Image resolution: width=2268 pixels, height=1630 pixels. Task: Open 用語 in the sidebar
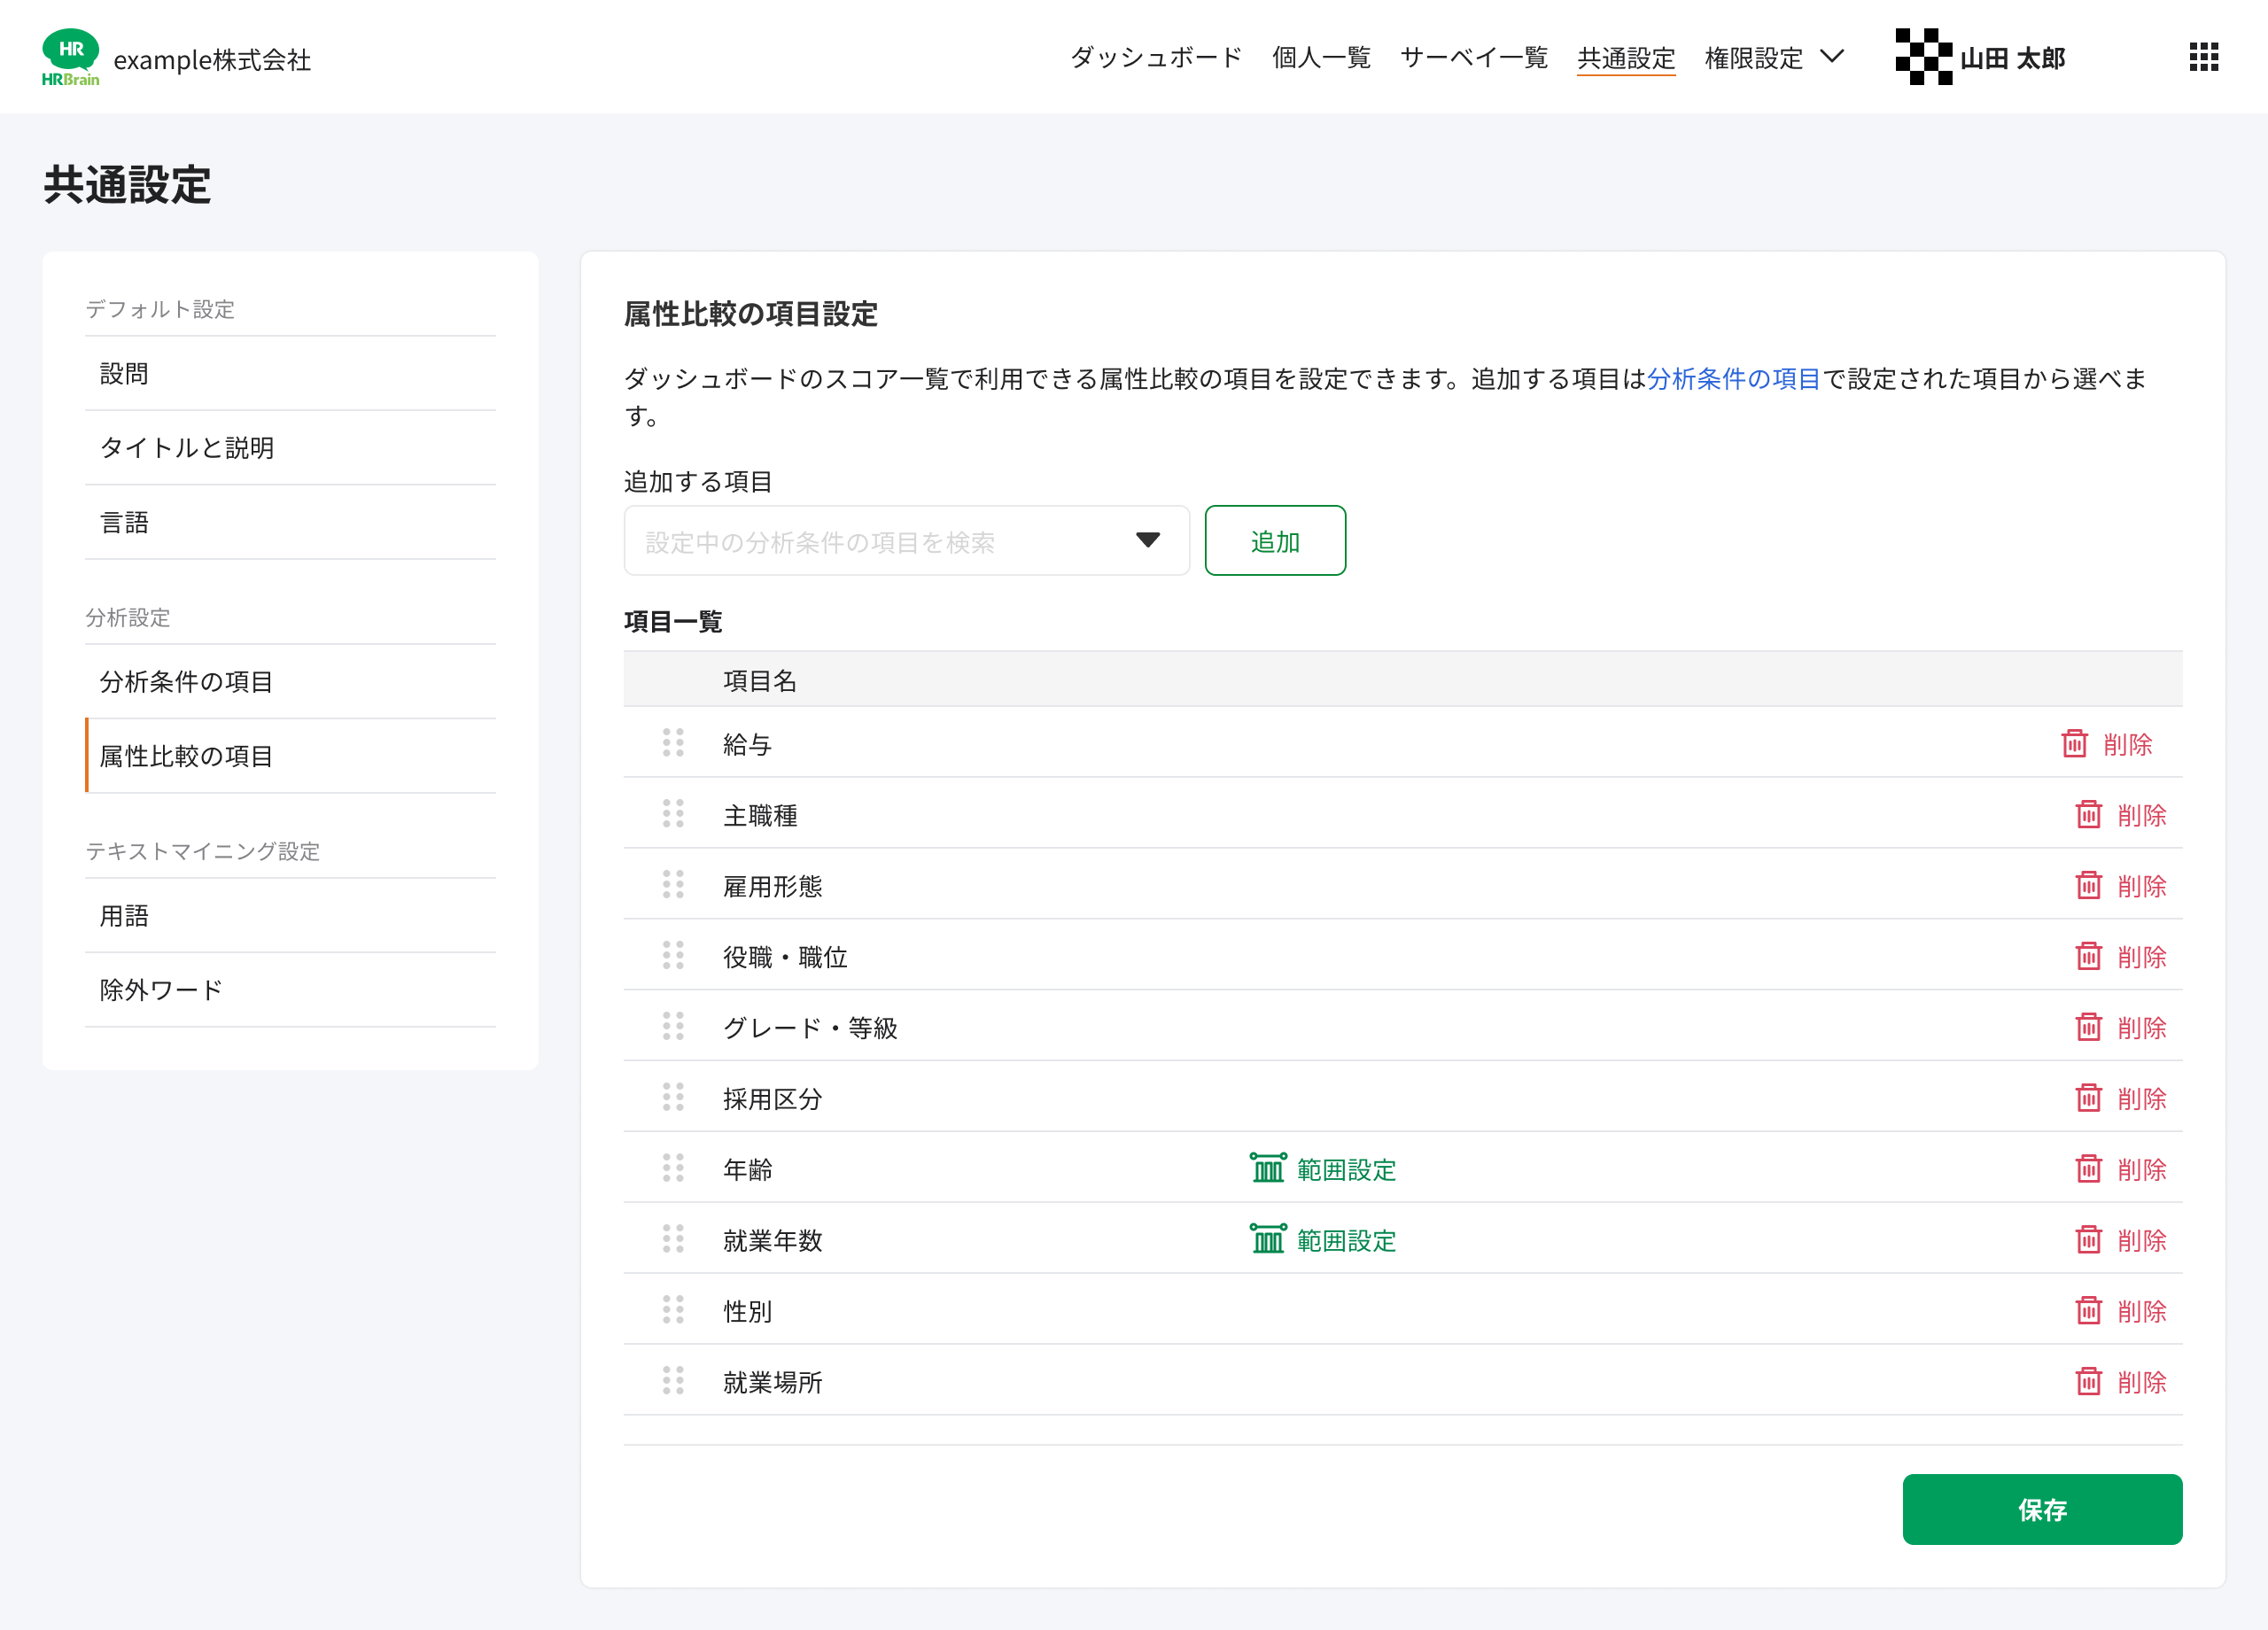coord(290,915)
